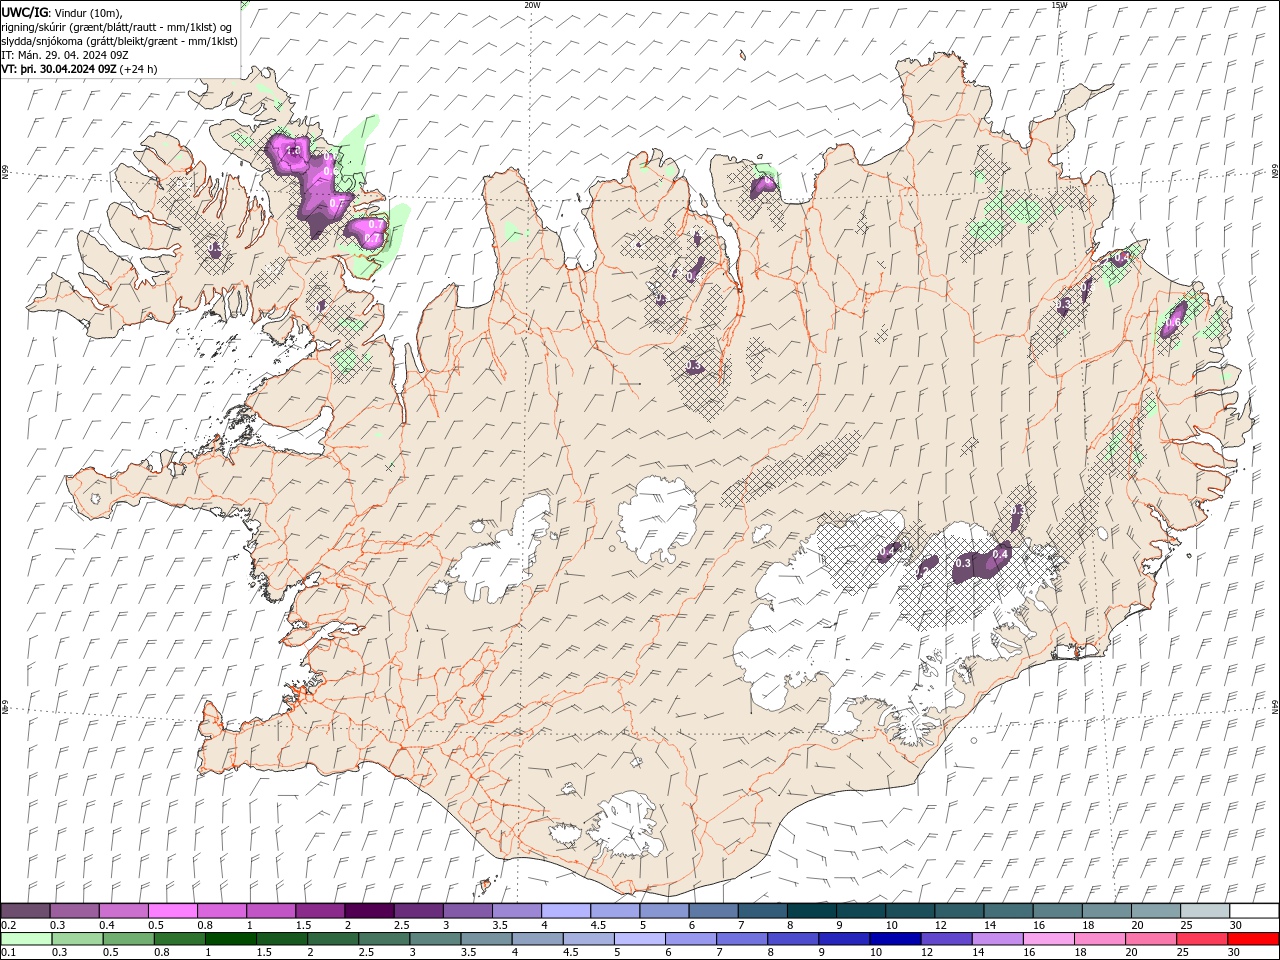Click the lower legend swatch labeled 3
The image size is (1280, 960).
point(434,939)
